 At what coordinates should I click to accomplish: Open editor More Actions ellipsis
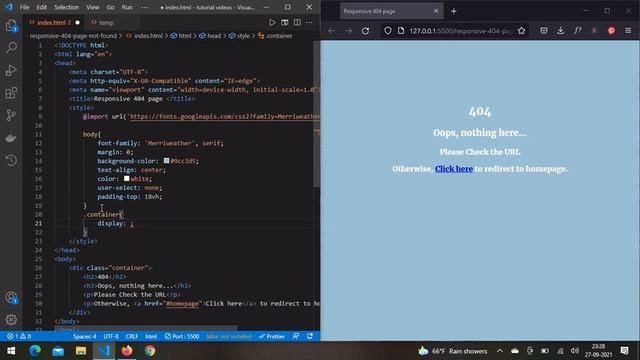[309, 22]
